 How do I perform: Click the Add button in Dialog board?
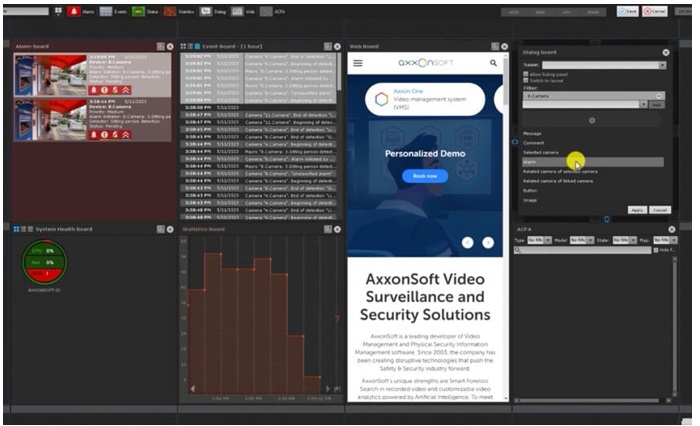tap(656, 104)
